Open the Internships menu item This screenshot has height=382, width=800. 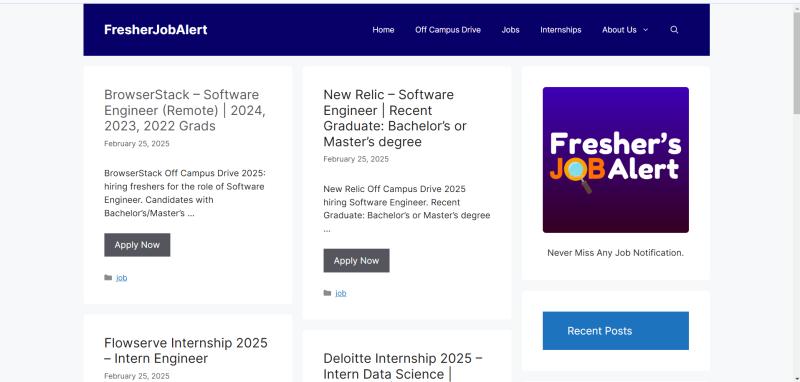point(561,30)
